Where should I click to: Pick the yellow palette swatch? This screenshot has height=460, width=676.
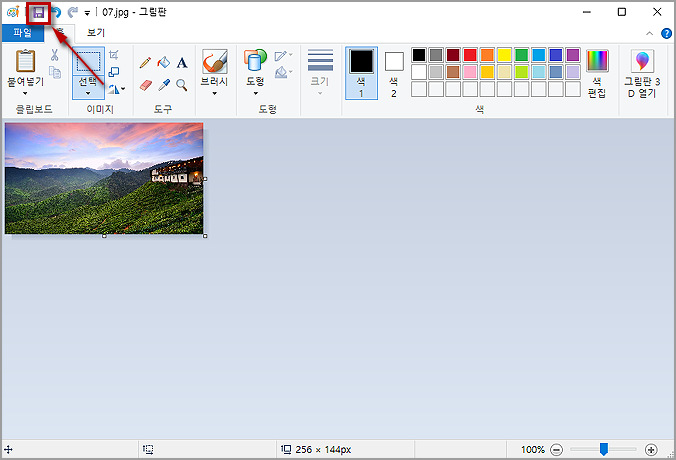[x=504, y=55]
